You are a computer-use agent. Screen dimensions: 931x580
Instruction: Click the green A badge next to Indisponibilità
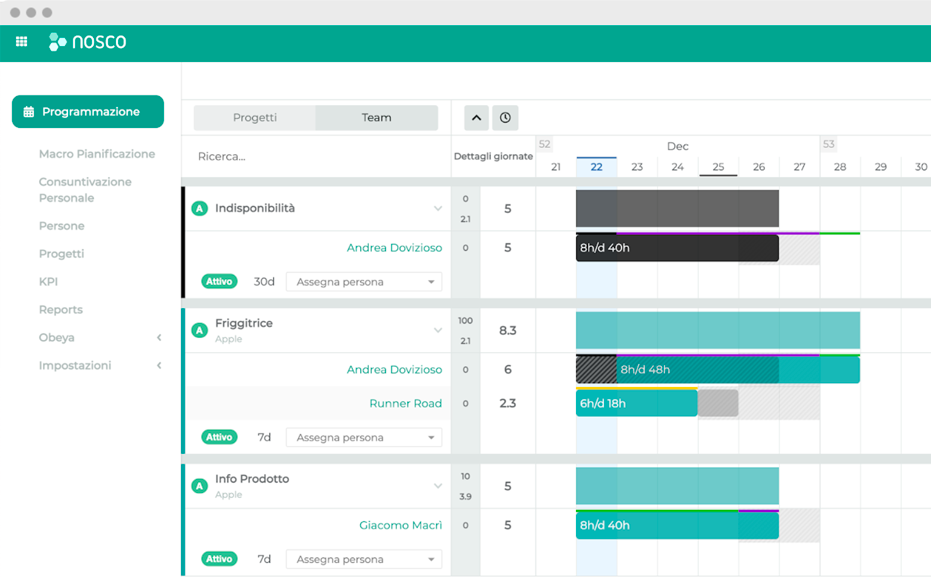[199, 209]
